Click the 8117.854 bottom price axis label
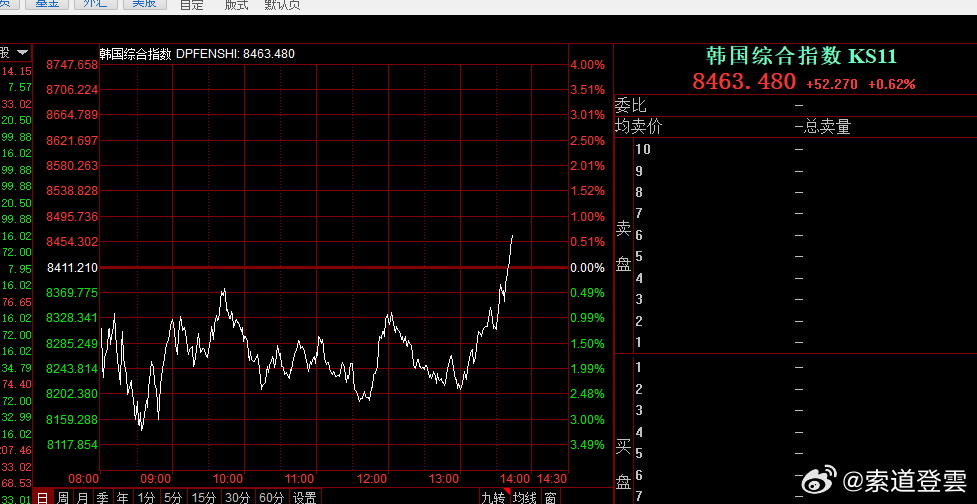This screenshot has height=504, width=977. coord(72,444)
